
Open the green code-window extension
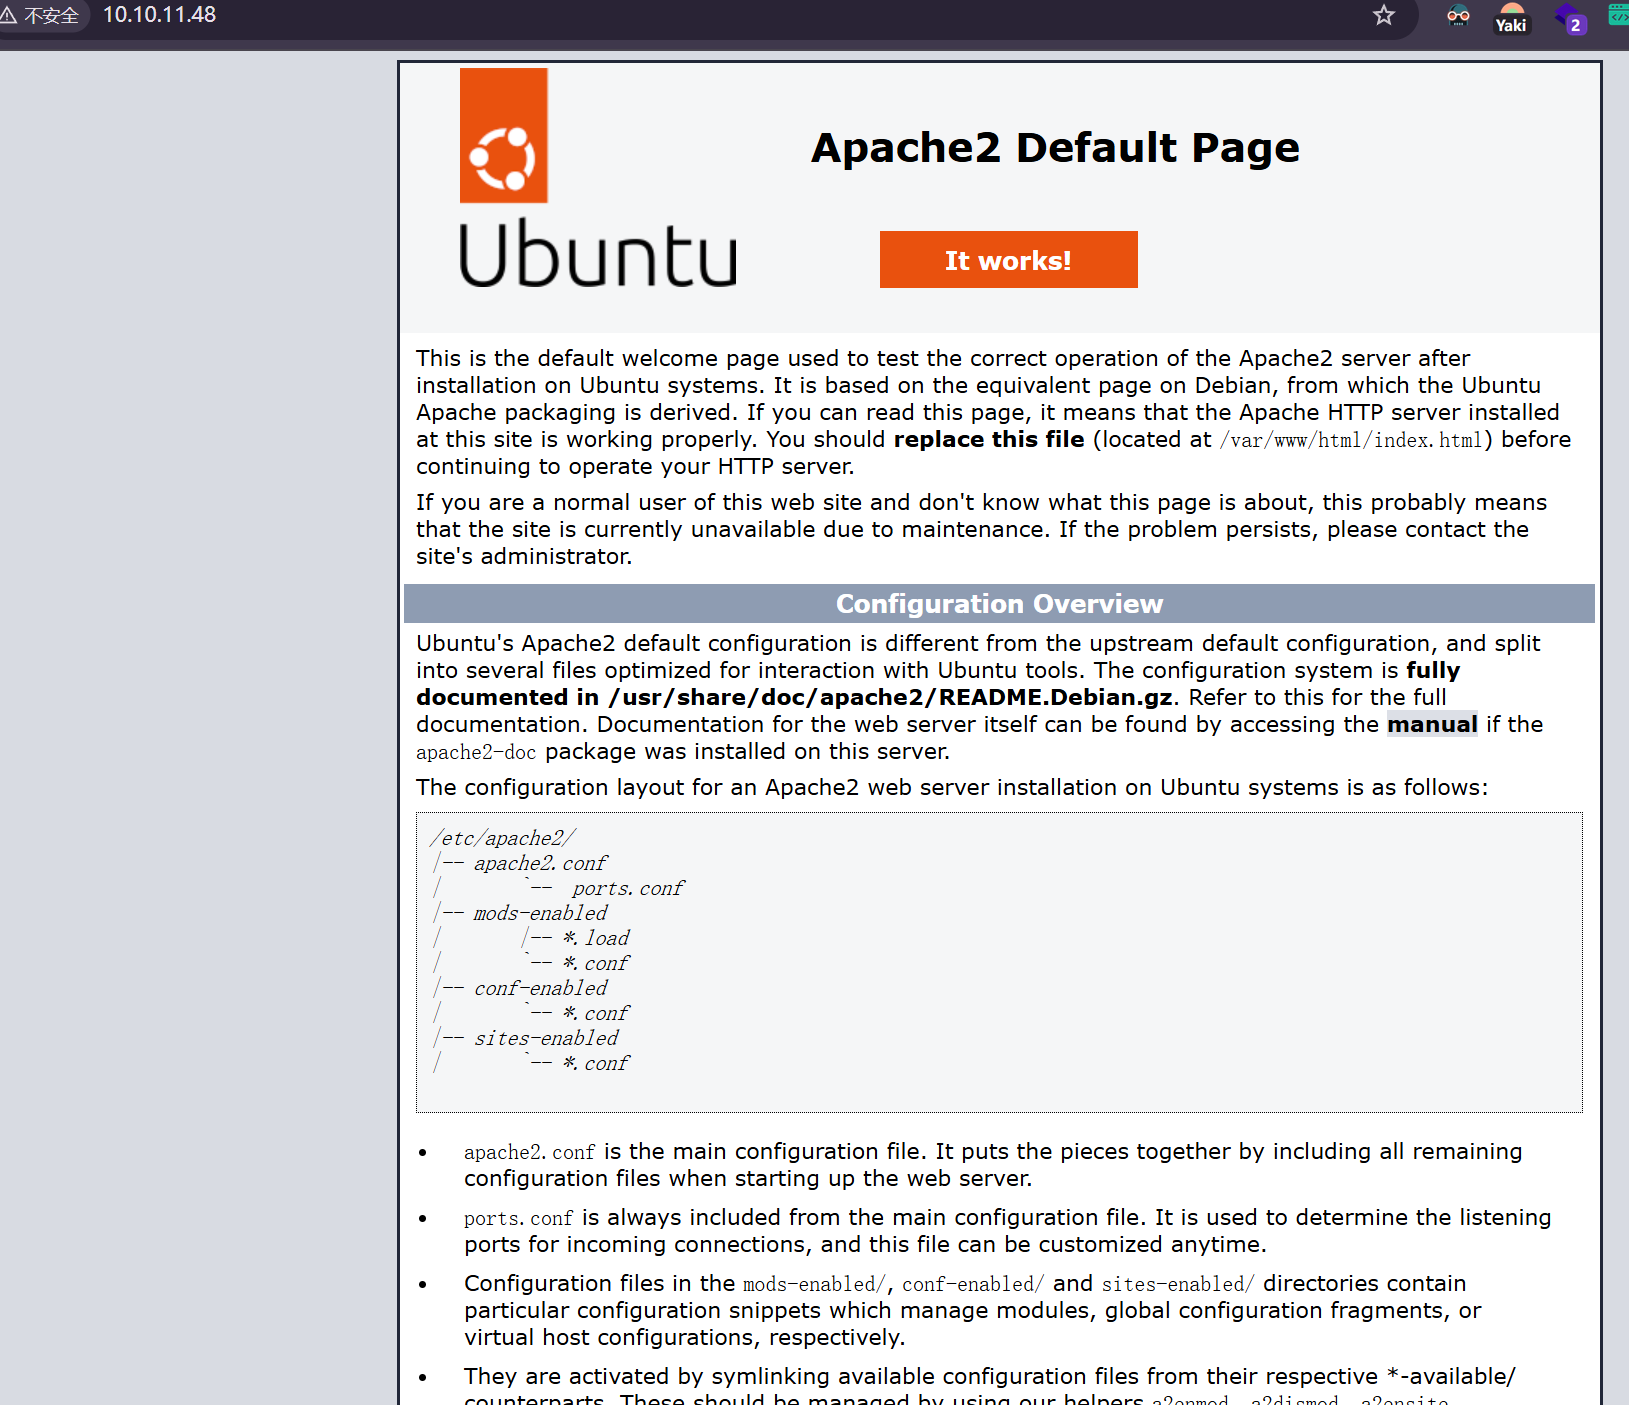[x=1618, y=15]
